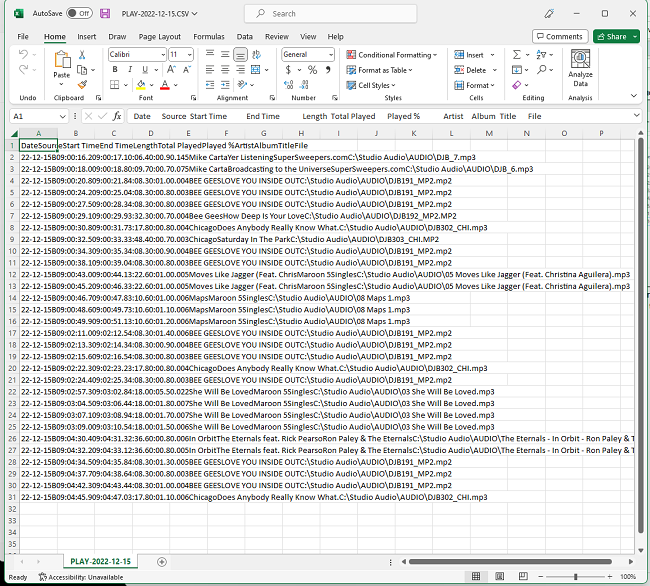Open the File menu
Image resolution: width=650 pixels, height=586 pixels.
23,36
